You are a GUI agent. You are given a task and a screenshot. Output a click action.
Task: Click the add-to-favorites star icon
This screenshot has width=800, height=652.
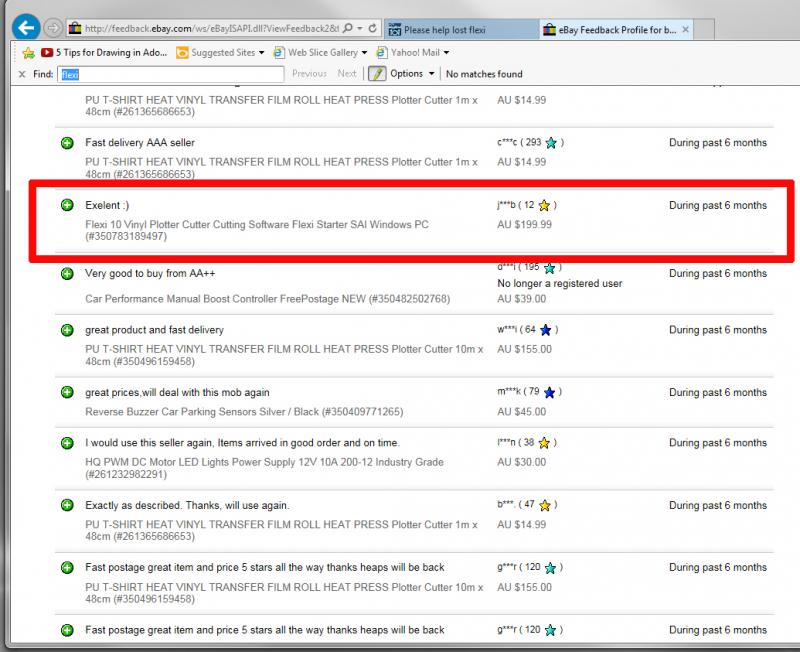tap(29, 53)
